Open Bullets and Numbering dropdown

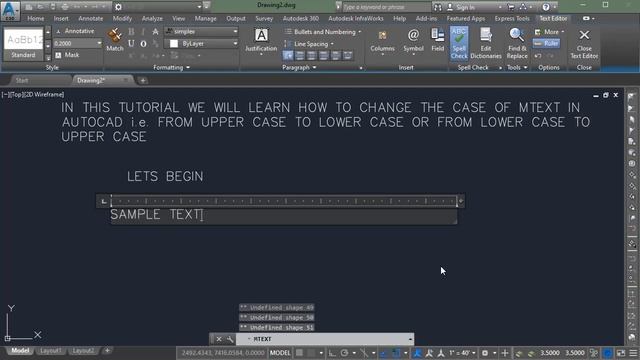coord(323,32)
